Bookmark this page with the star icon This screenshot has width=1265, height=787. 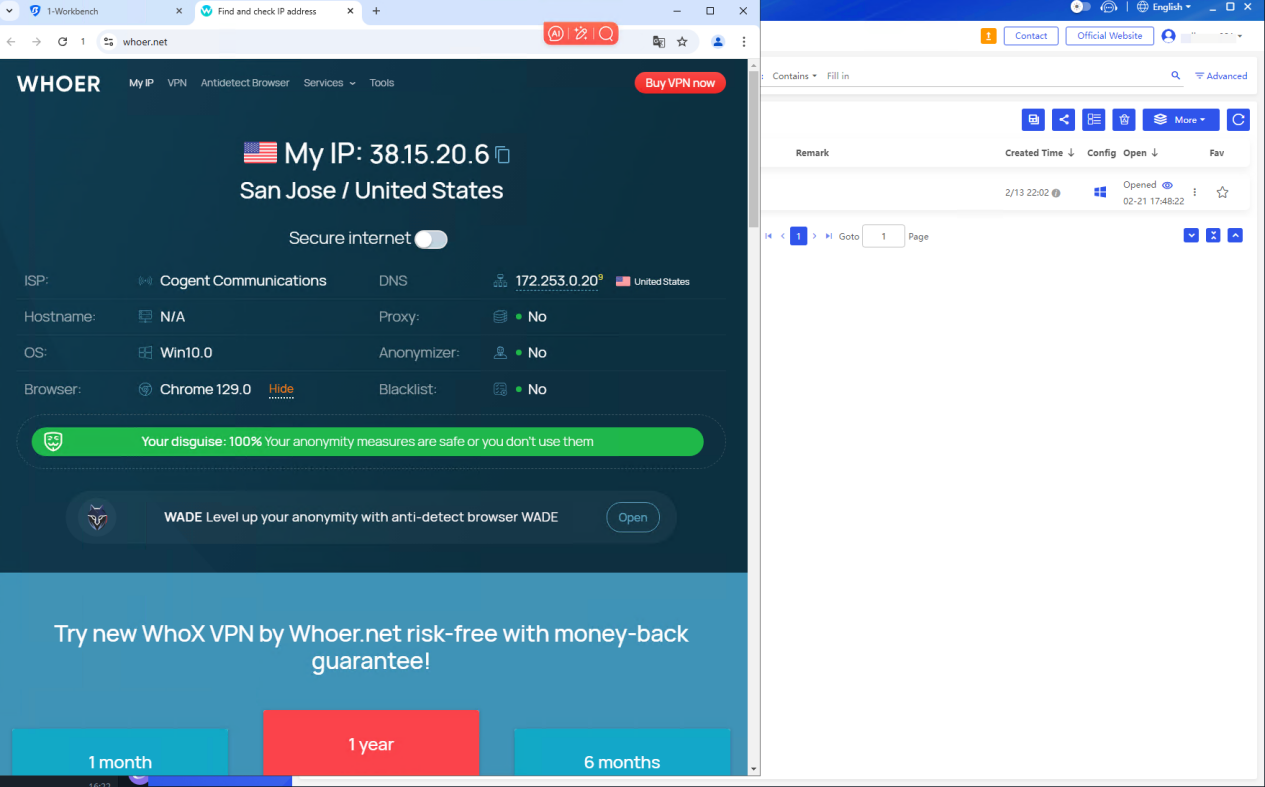tap(682, 42)
